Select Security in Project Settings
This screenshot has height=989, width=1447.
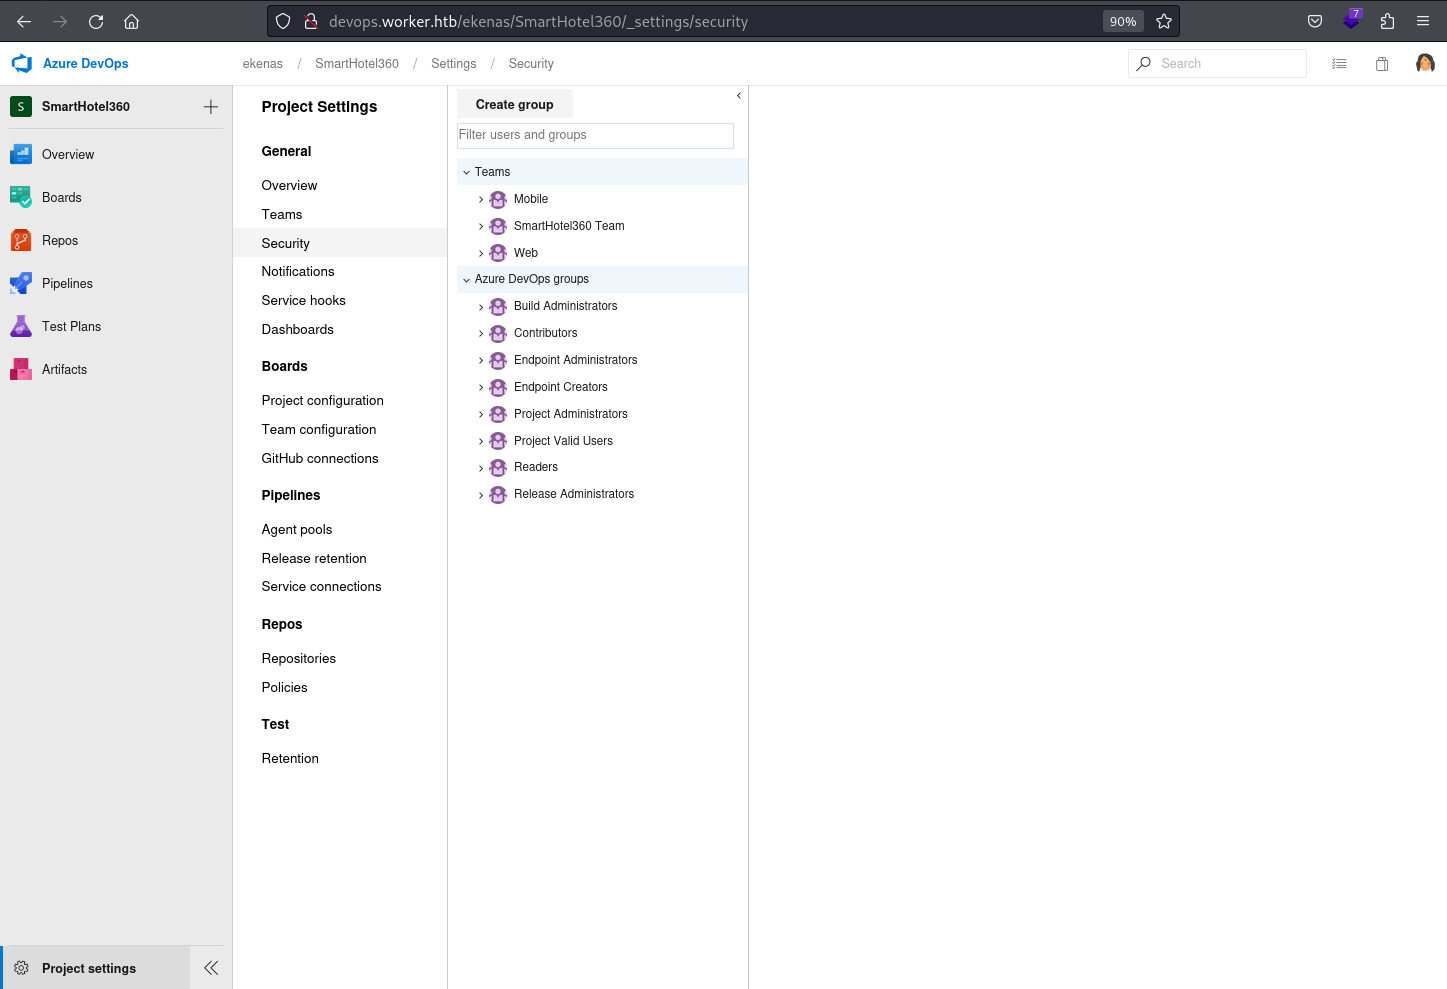tap(340, 243)
